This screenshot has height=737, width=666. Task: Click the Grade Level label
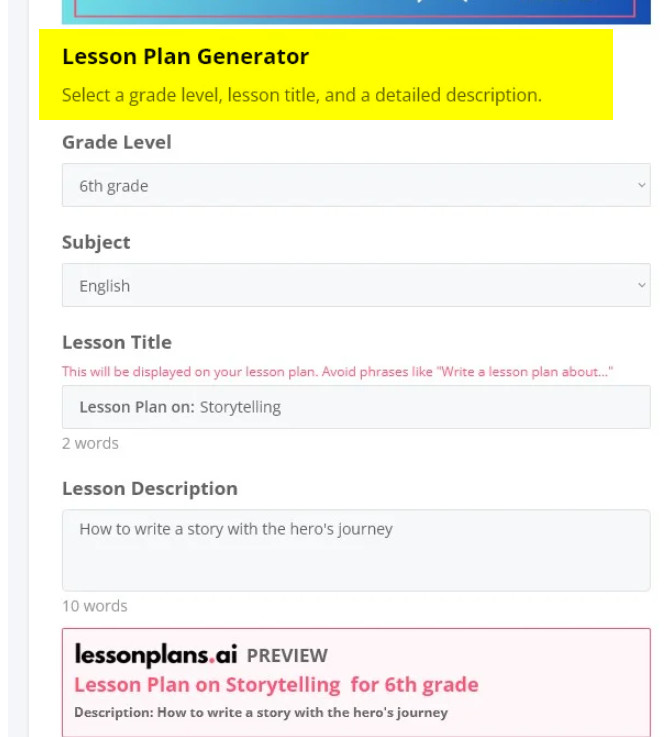click(x=117, y=142)
